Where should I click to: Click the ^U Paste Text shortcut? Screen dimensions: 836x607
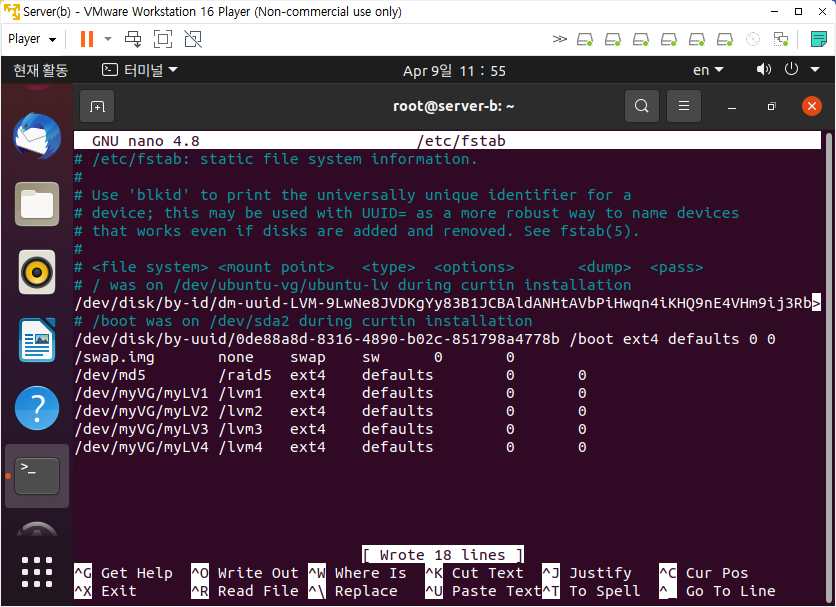(483, 591)
